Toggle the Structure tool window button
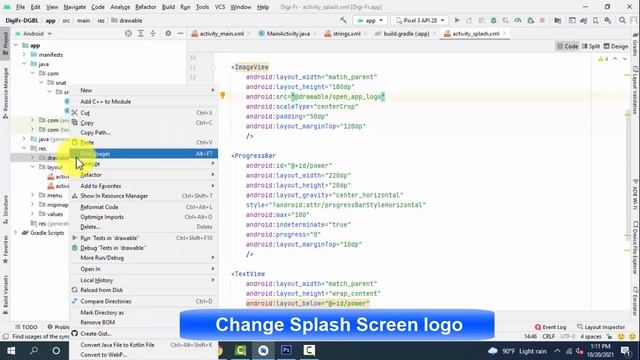Screen dimensions: 640x360 tap(5, 209)
